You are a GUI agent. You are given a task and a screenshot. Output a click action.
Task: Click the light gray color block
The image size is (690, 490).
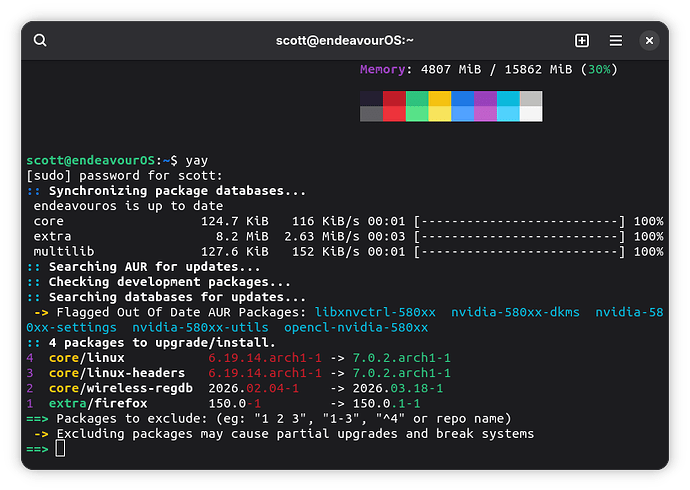click(531, 99)
